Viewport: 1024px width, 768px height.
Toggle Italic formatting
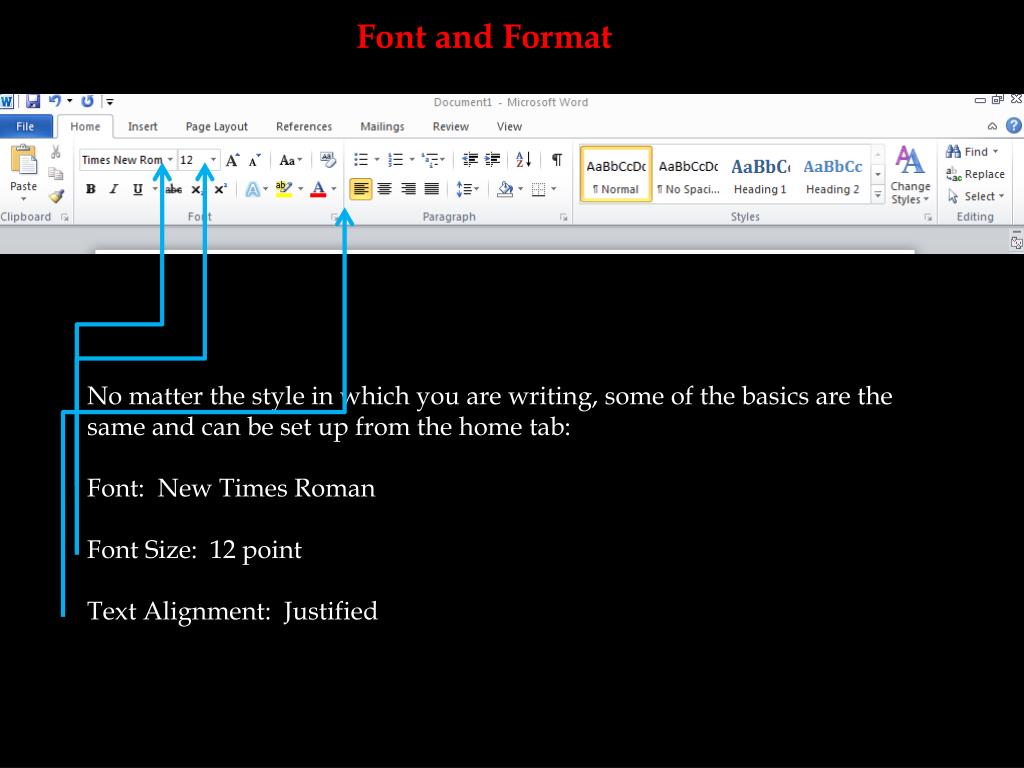click(114, 189)
